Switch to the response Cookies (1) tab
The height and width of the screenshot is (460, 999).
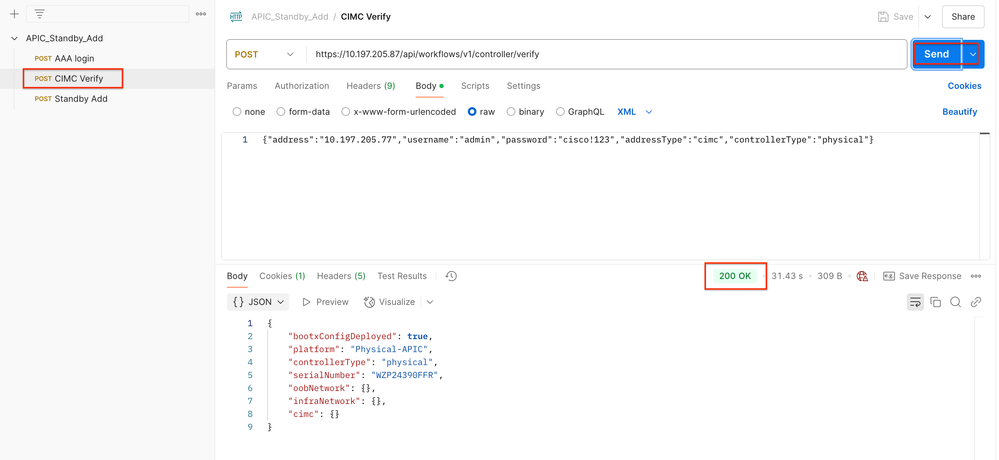(x=282, y=276)
